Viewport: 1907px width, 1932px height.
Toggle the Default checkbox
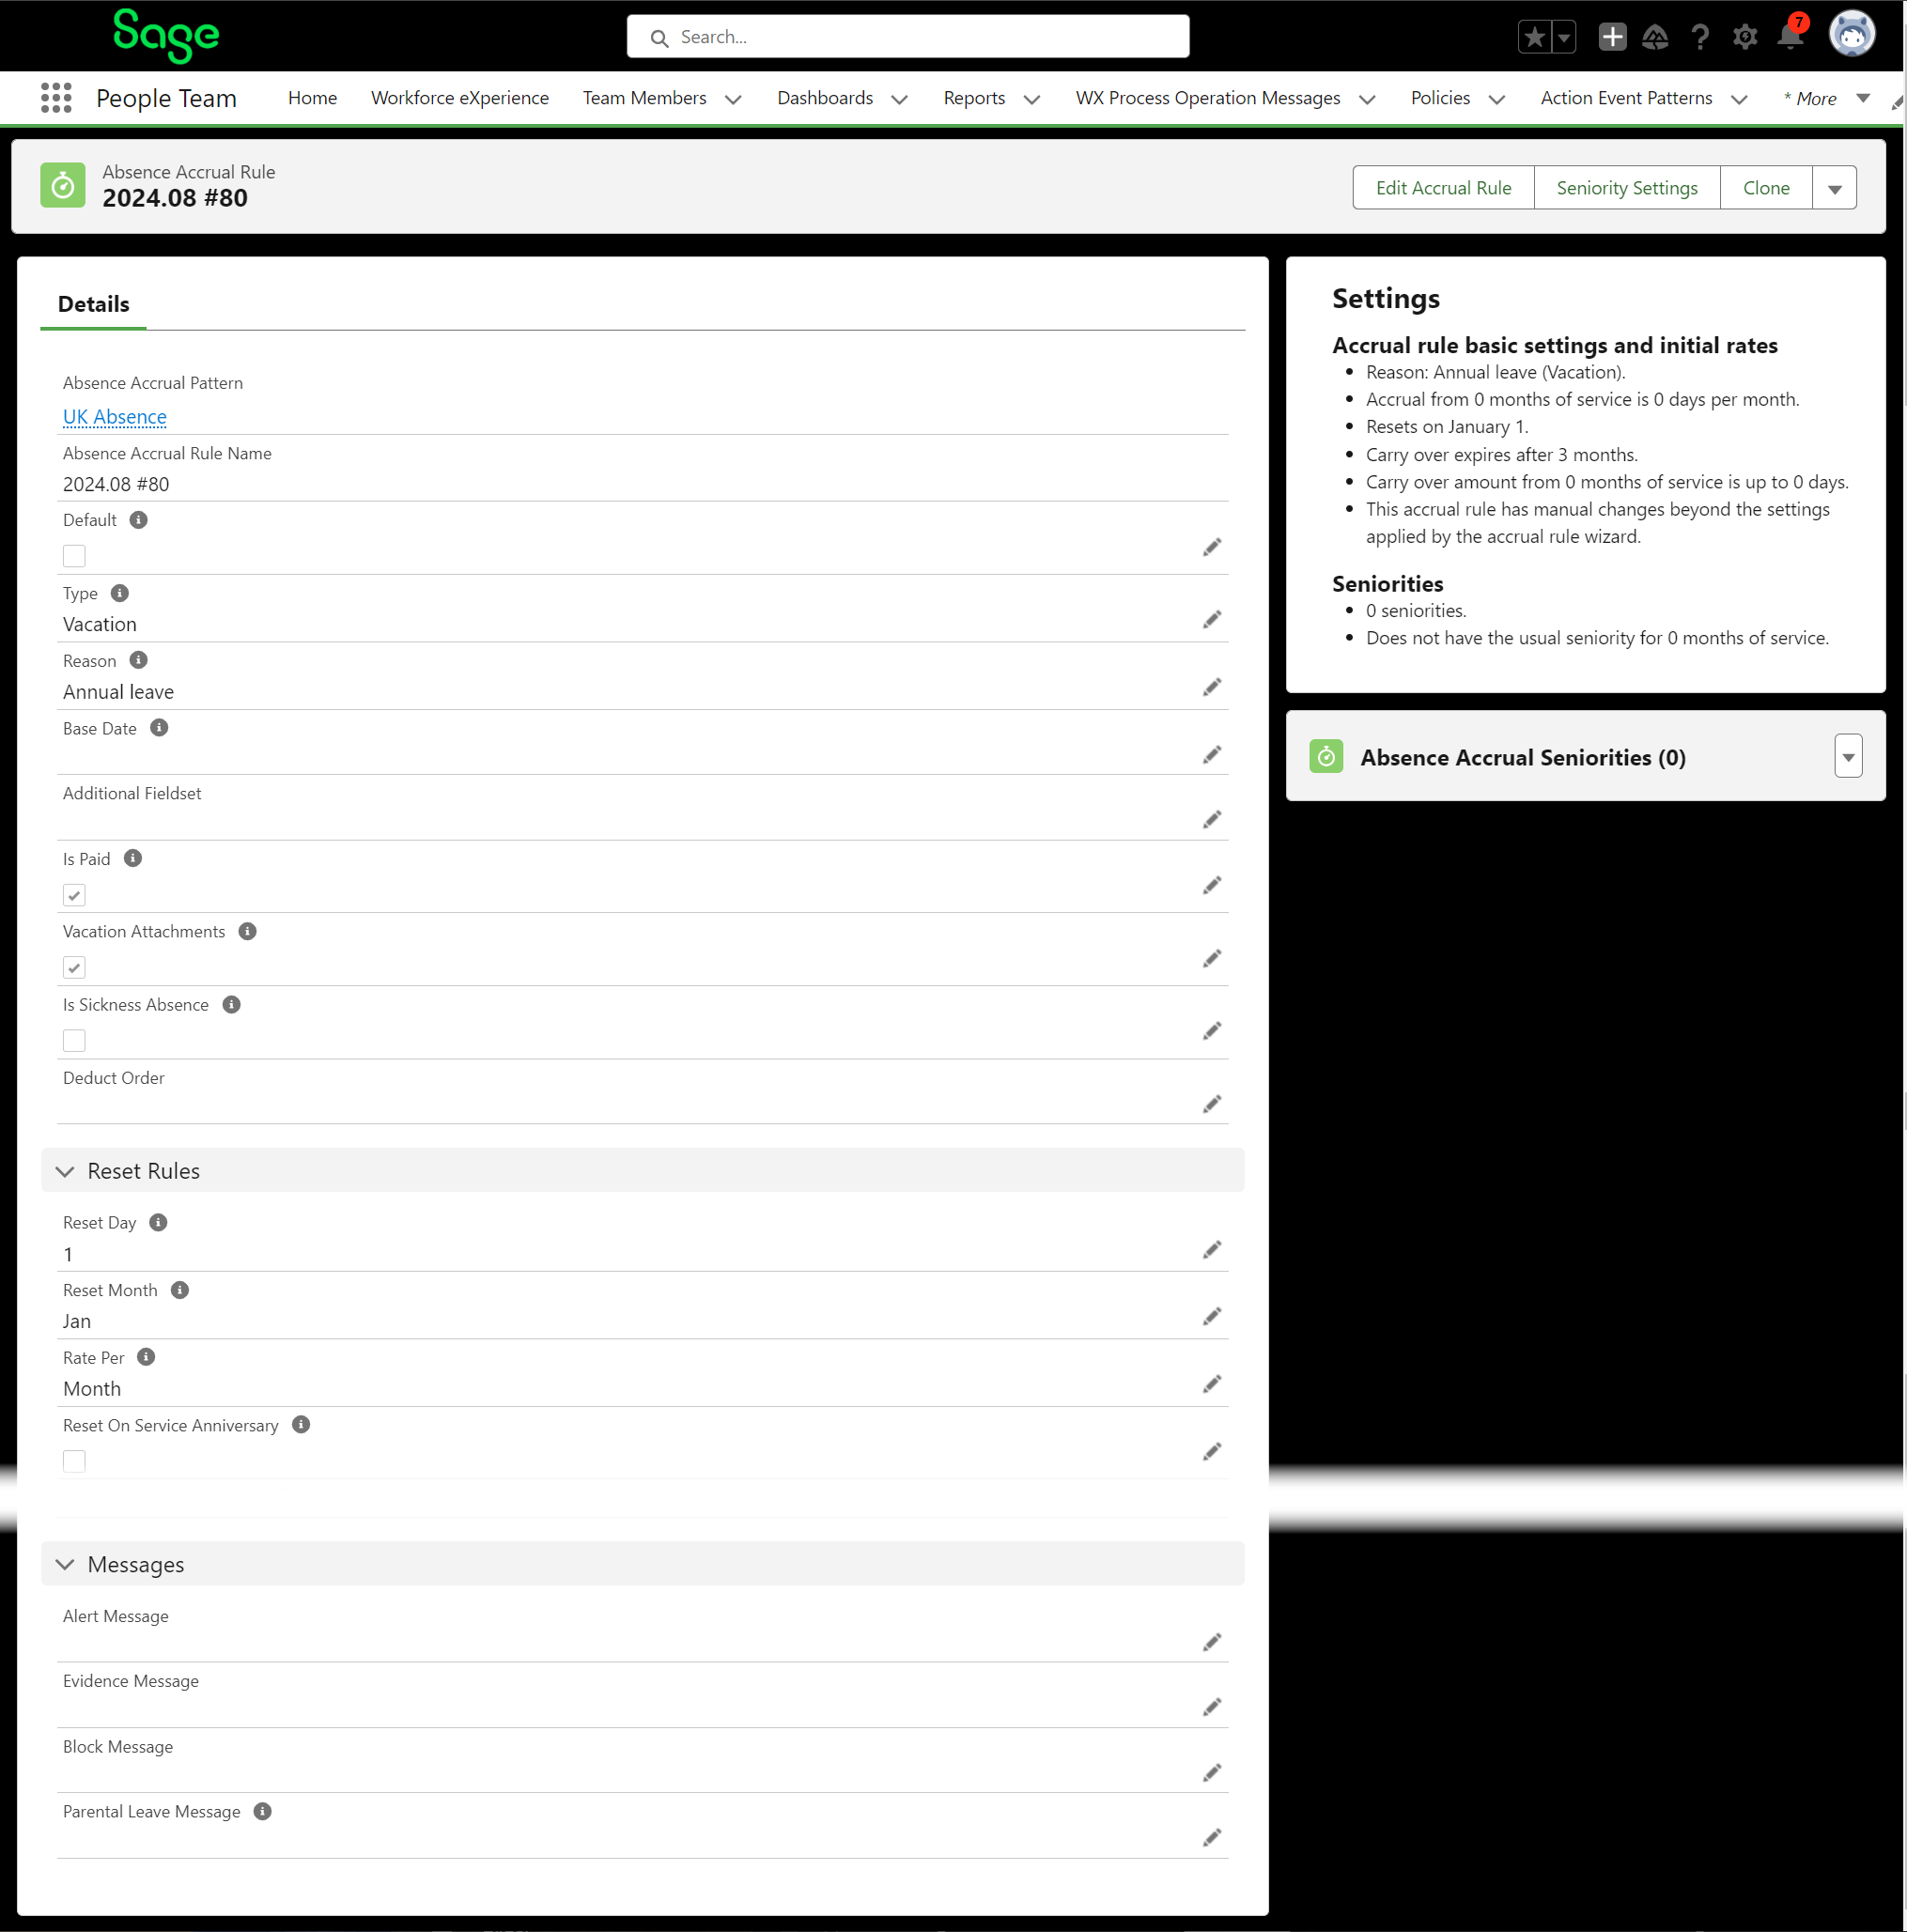tap(74, 556)
